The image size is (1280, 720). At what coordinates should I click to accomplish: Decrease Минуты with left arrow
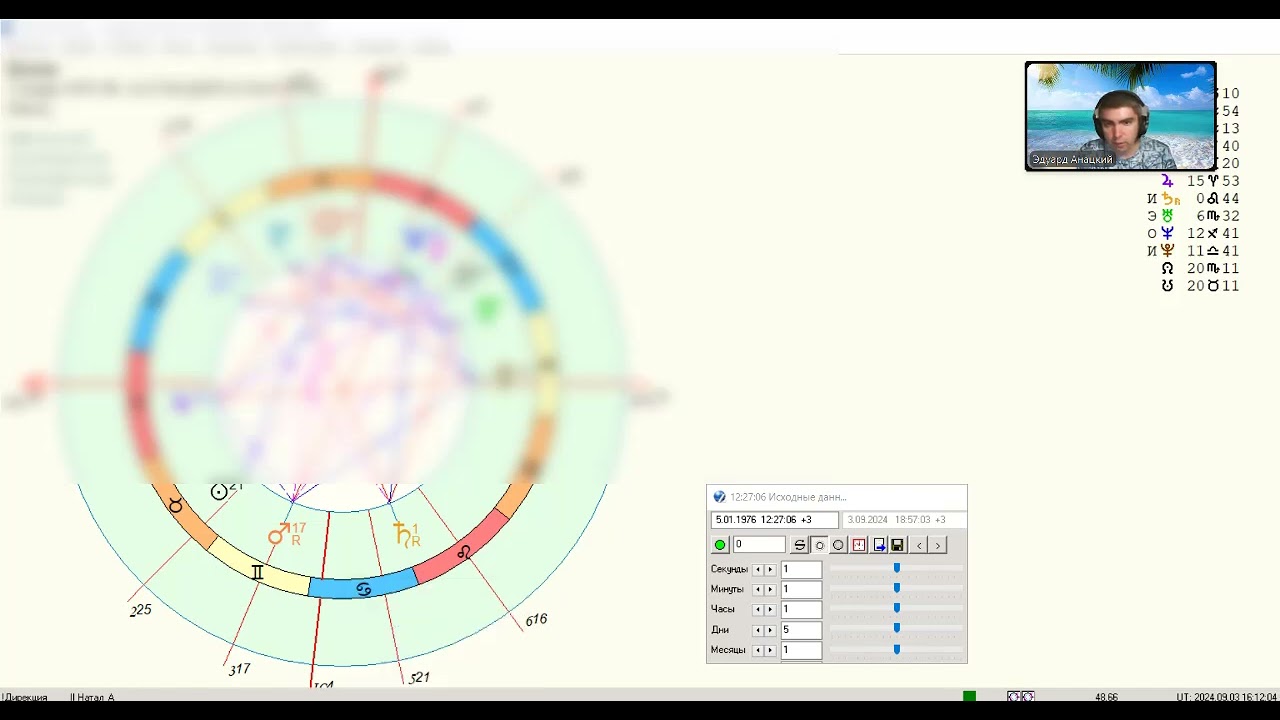tap(757, 590)
